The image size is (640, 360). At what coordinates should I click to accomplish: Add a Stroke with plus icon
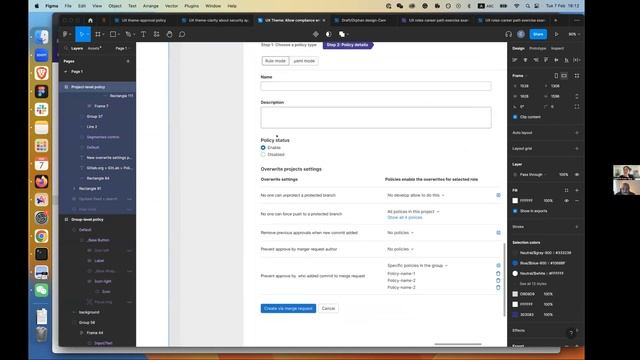point(577,227)
